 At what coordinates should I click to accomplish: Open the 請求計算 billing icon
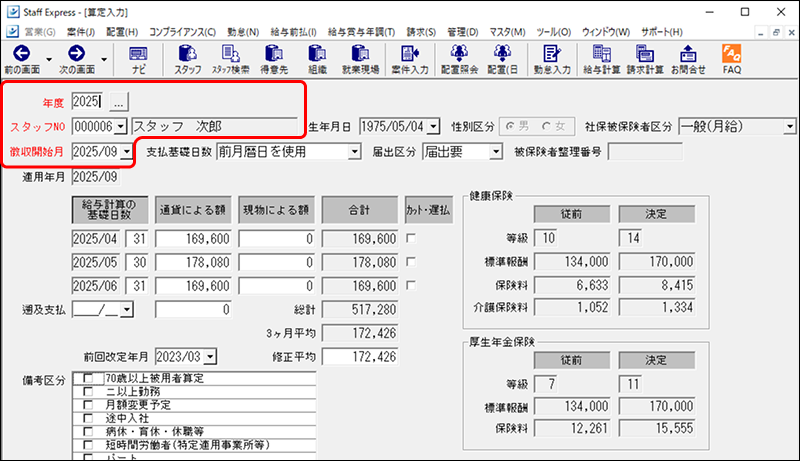[645, 54]
